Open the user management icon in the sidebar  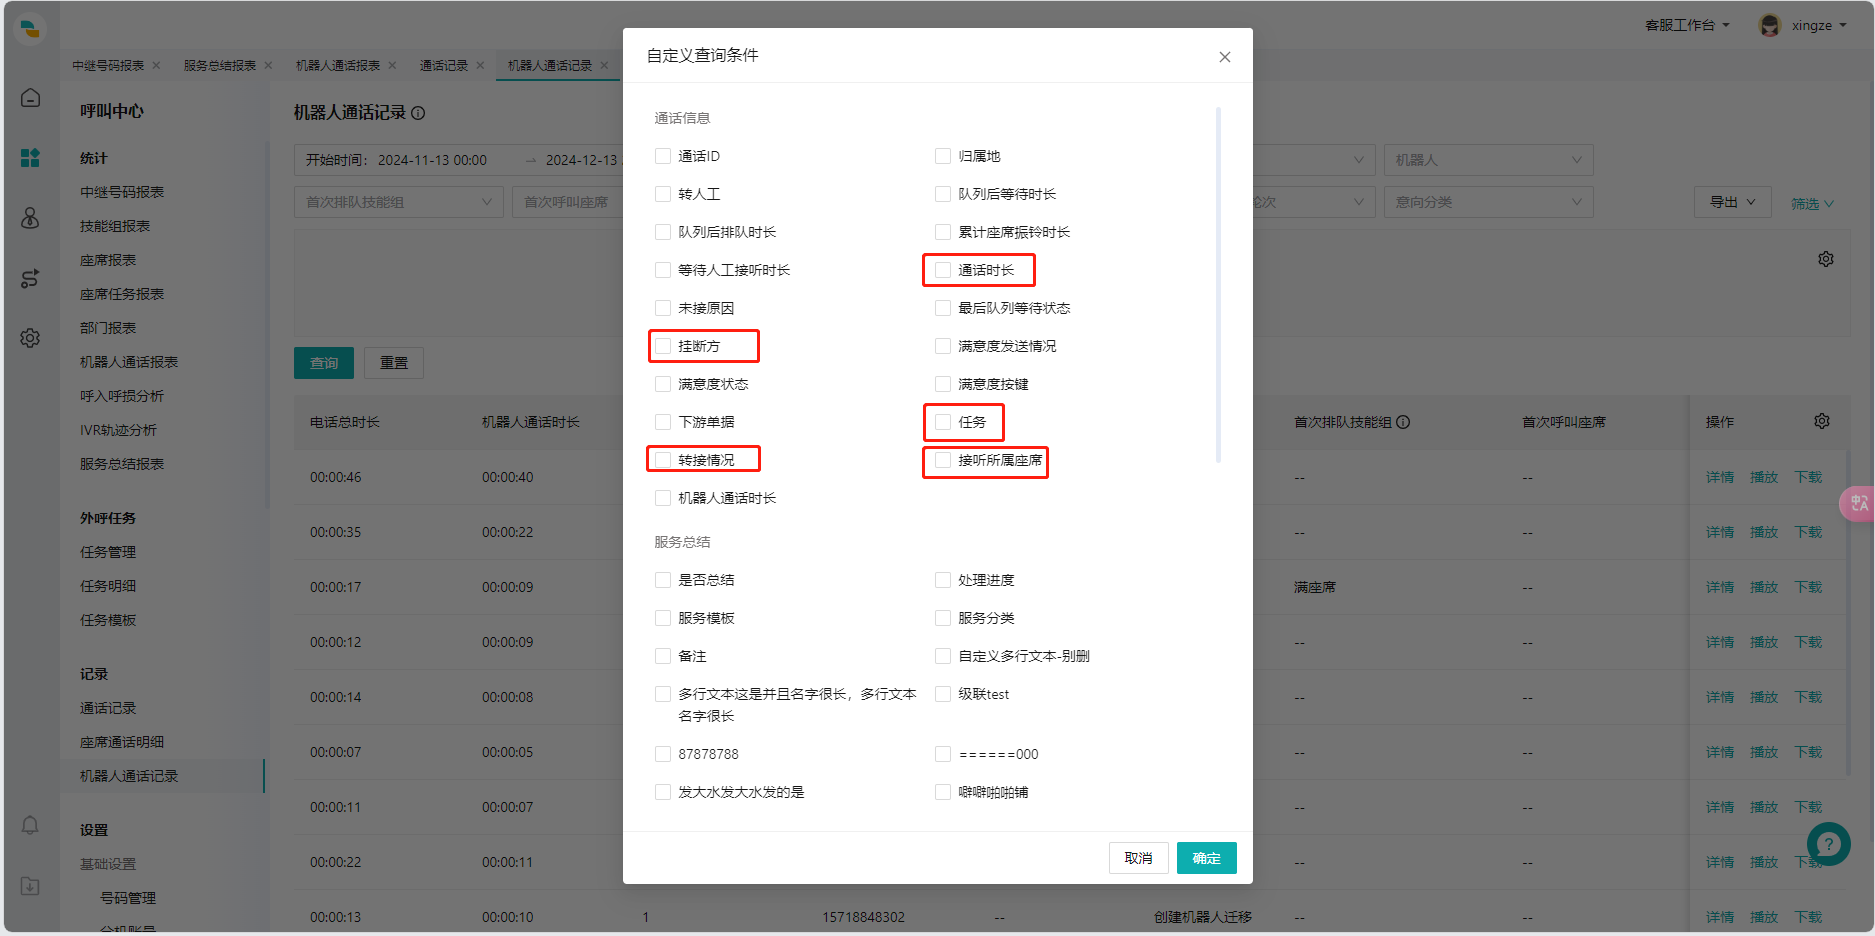(30, 218)
